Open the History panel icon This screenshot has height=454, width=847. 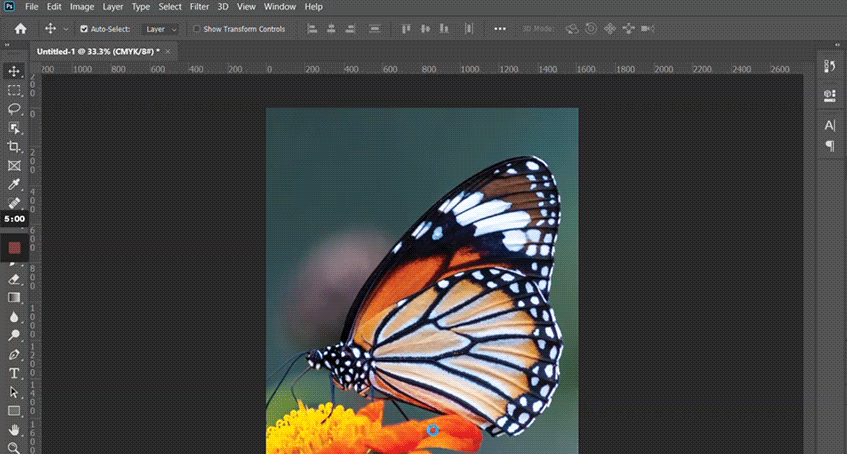(830, 66)
